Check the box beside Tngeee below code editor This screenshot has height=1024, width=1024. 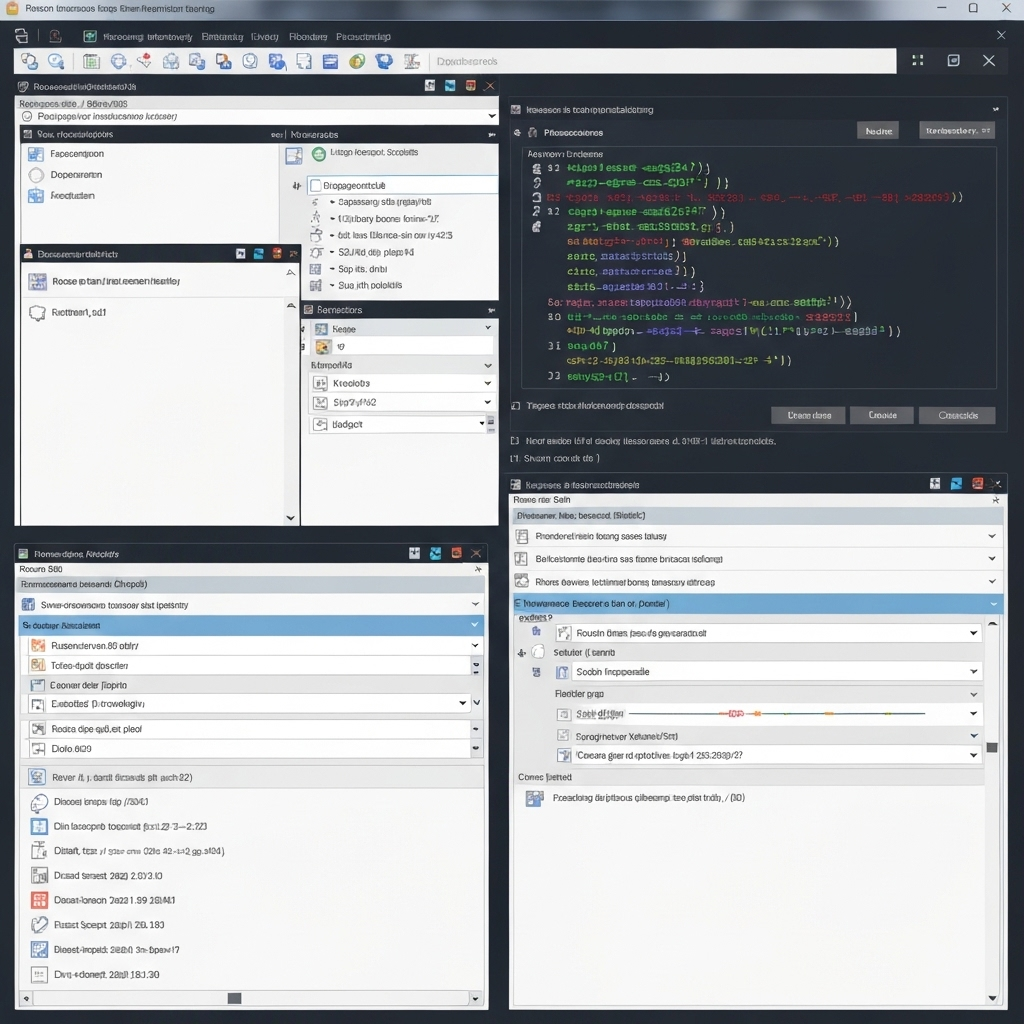515,406
